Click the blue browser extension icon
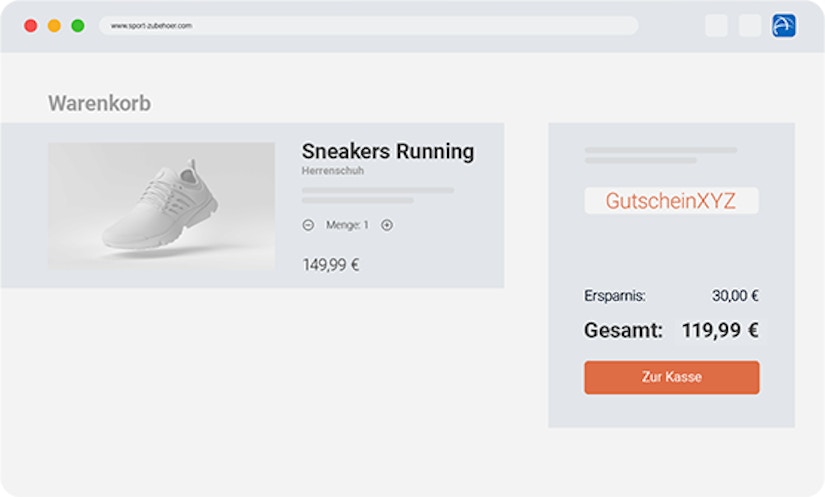 pos(783,25)
